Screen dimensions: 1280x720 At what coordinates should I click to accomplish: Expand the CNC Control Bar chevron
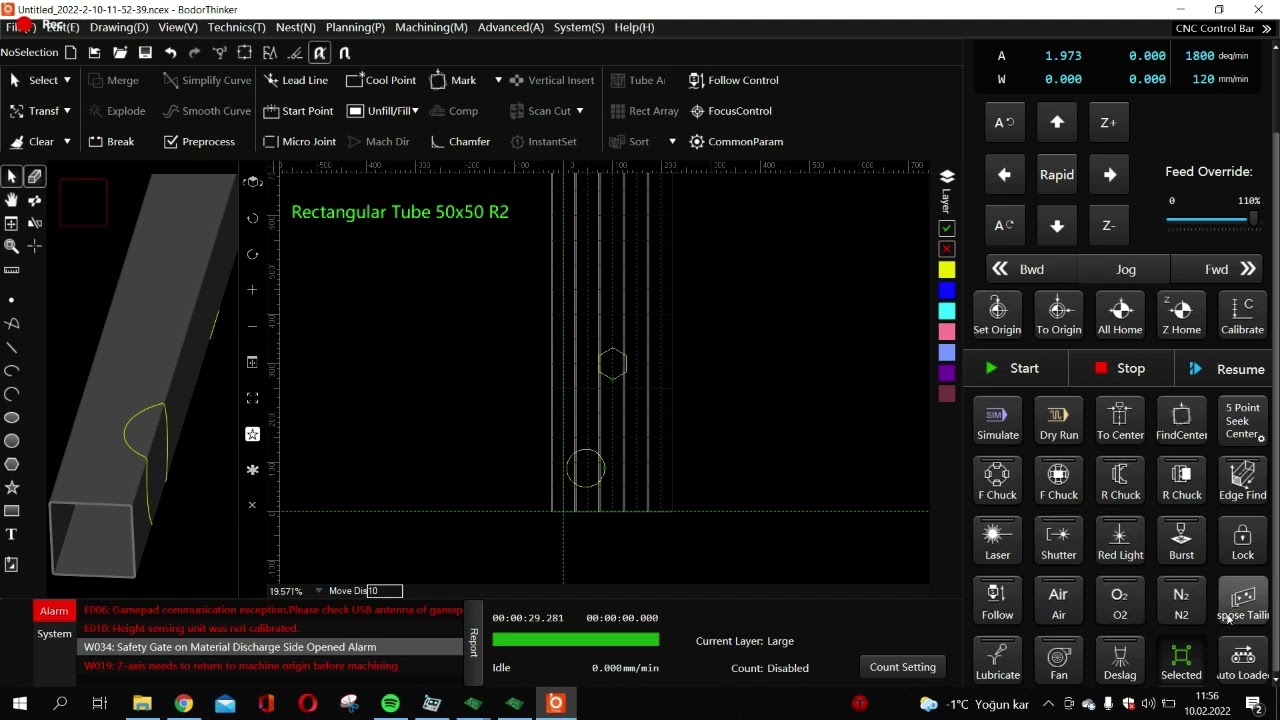point(1267,28)
